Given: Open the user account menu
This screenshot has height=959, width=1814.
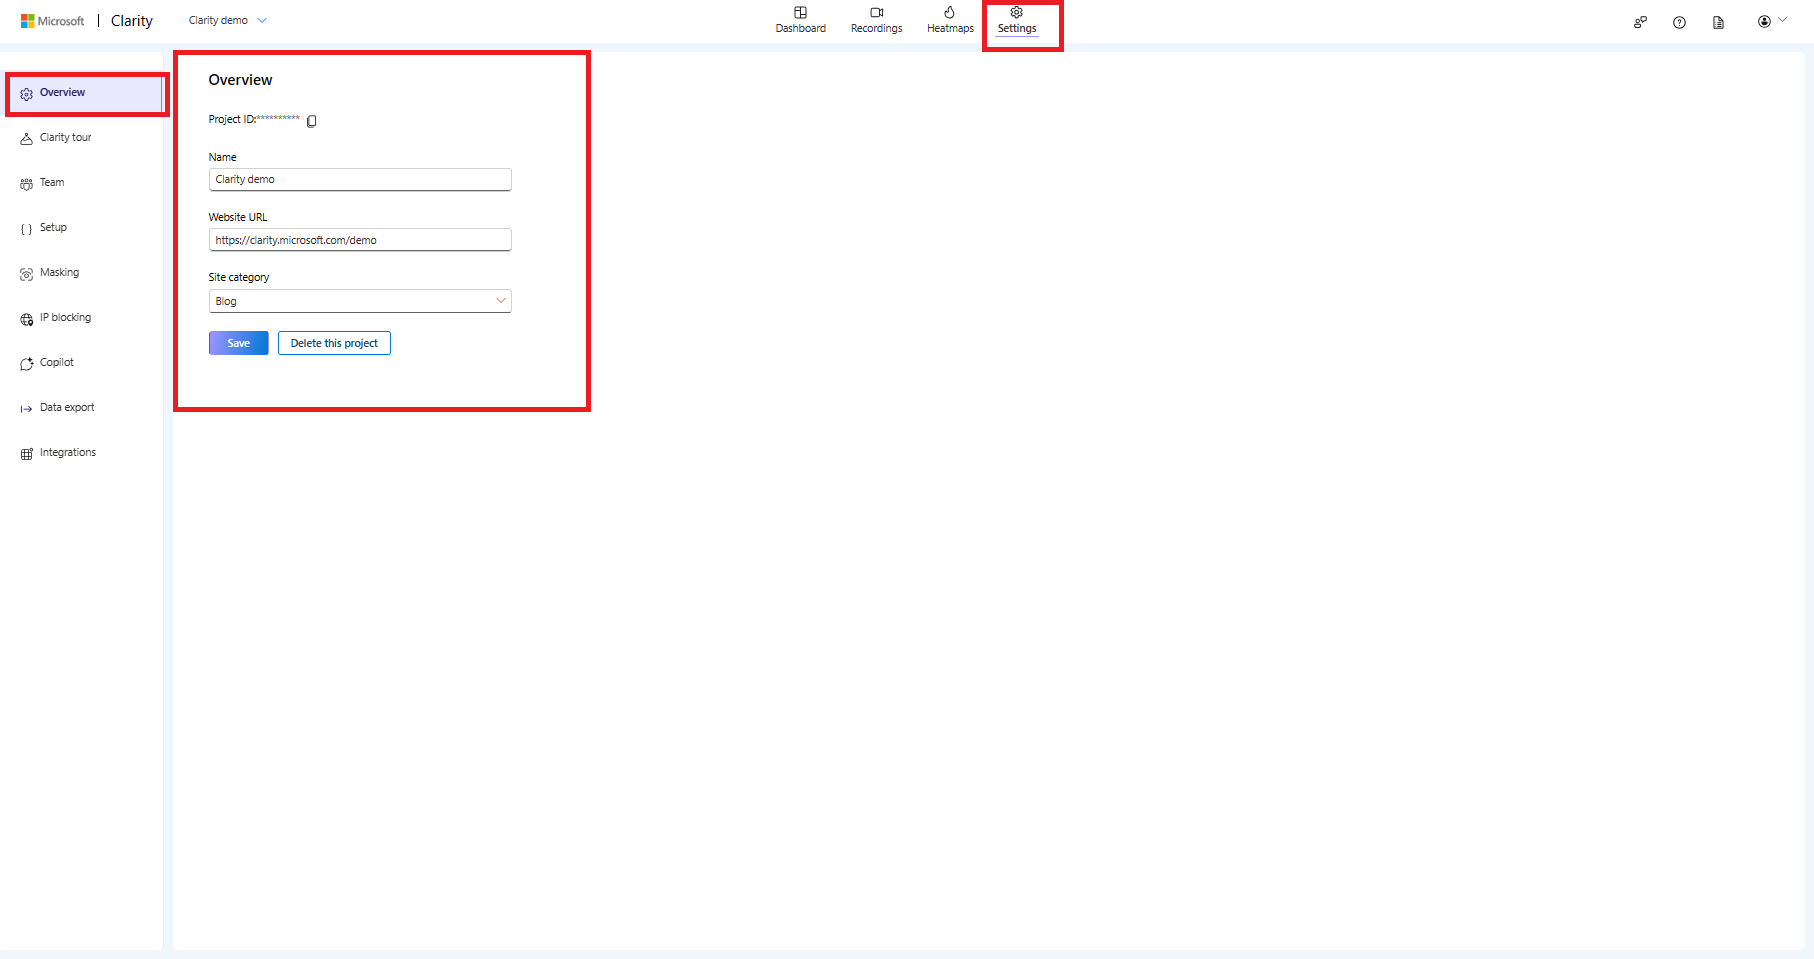Looking at the screenshot, I should [1772, 21].
